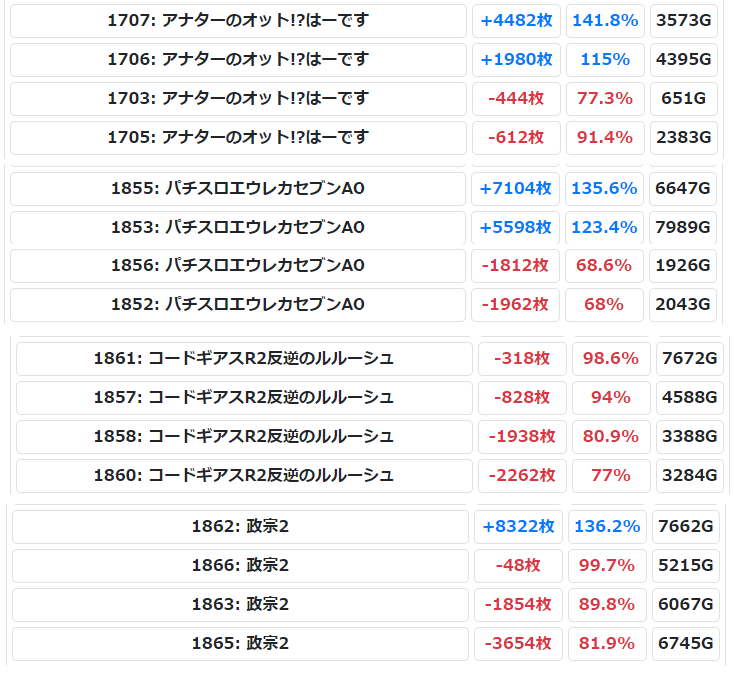This screenshot has width=734, height=674.
Task: Select machine 1852 パチスロエウレカセブンAO
Action: (x=238, y=305)
